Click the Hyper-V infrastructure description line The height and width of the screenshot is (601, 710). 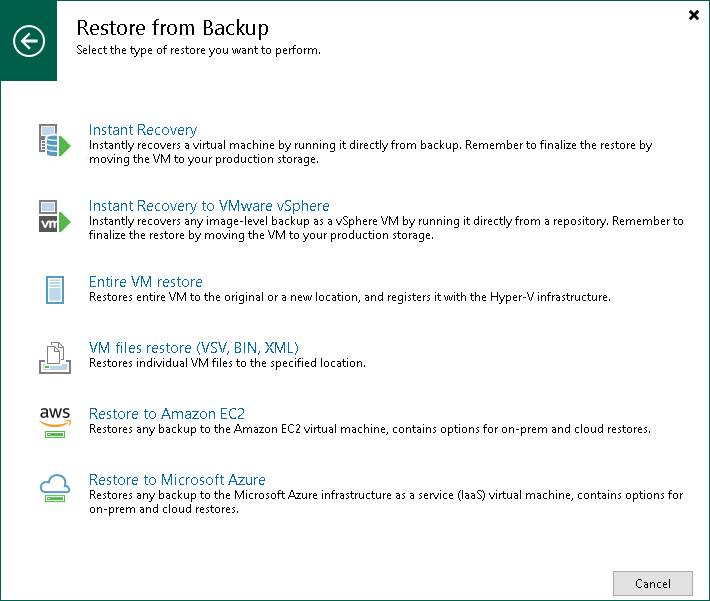click(x=350, y=297)
